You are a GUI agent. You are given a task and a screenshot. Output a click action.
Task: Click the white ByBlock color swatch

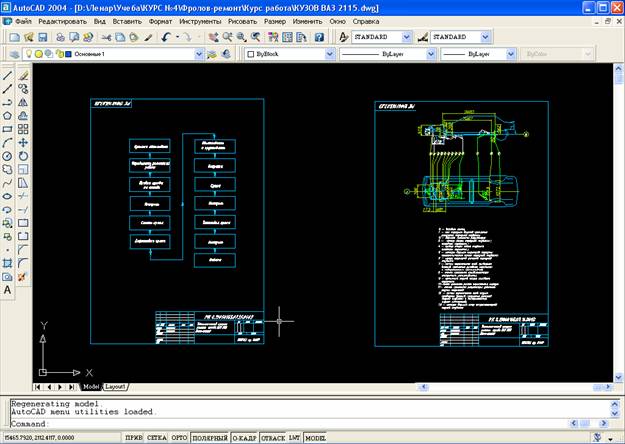(250, 54)
